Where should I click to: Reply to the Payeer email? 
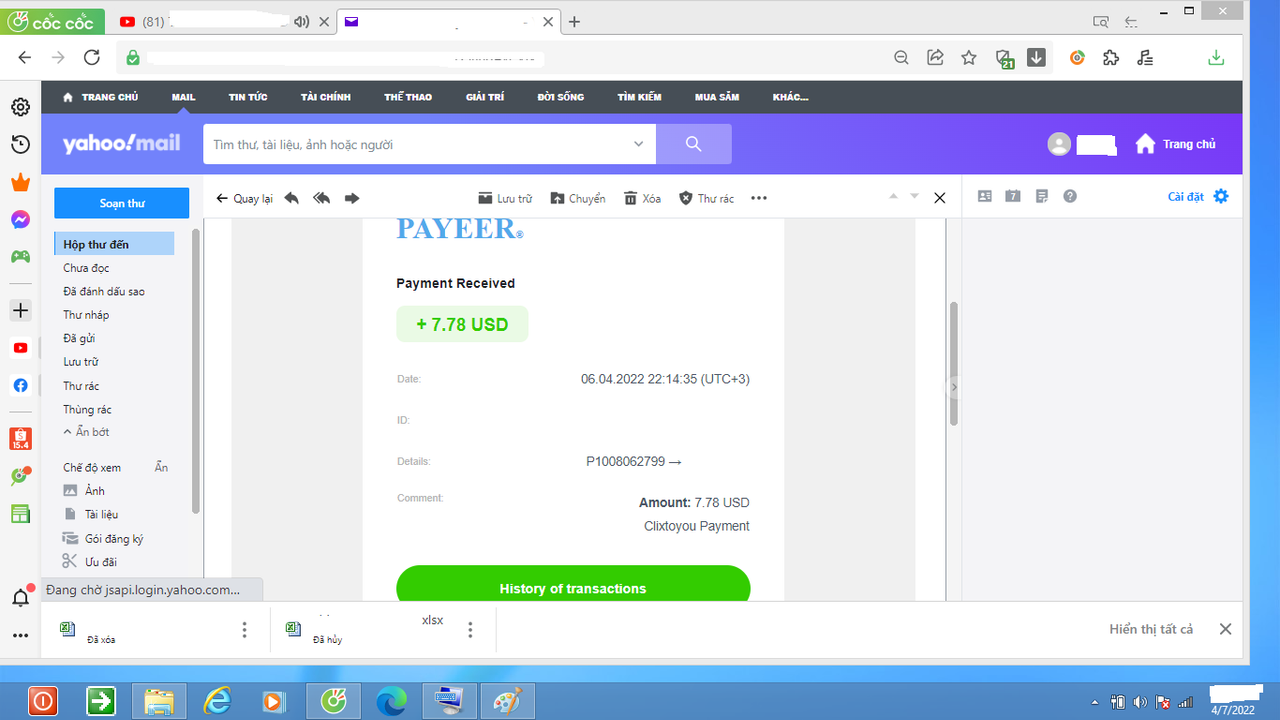coord(291,198)
